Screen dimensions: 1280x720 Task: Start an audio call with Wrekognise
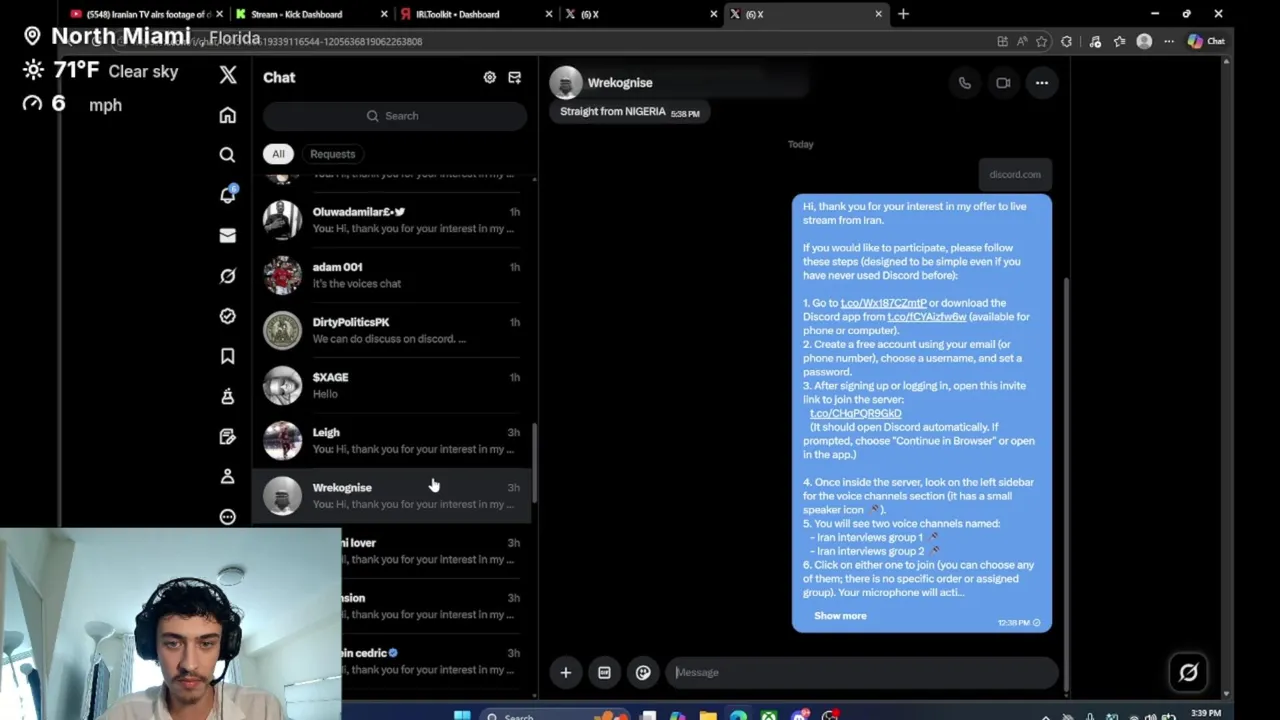965,83
